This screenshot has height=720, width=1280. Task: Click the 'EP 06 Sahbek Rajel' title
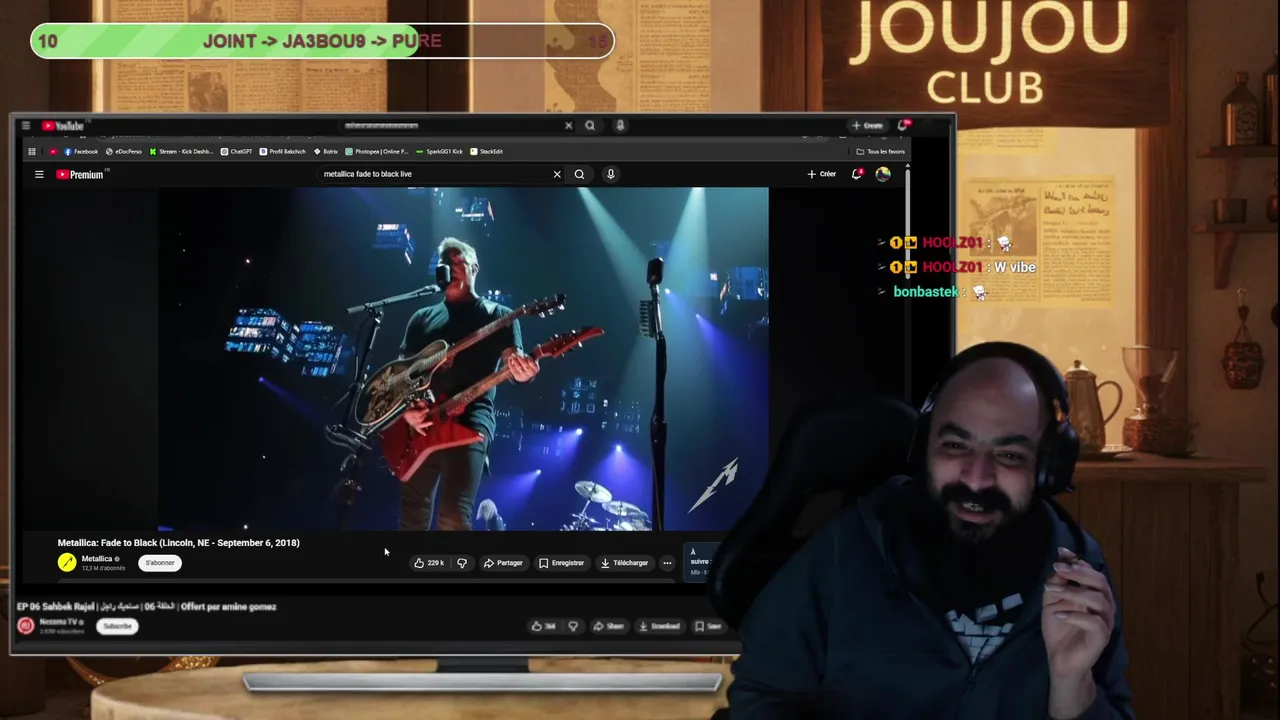pos(147,607)
